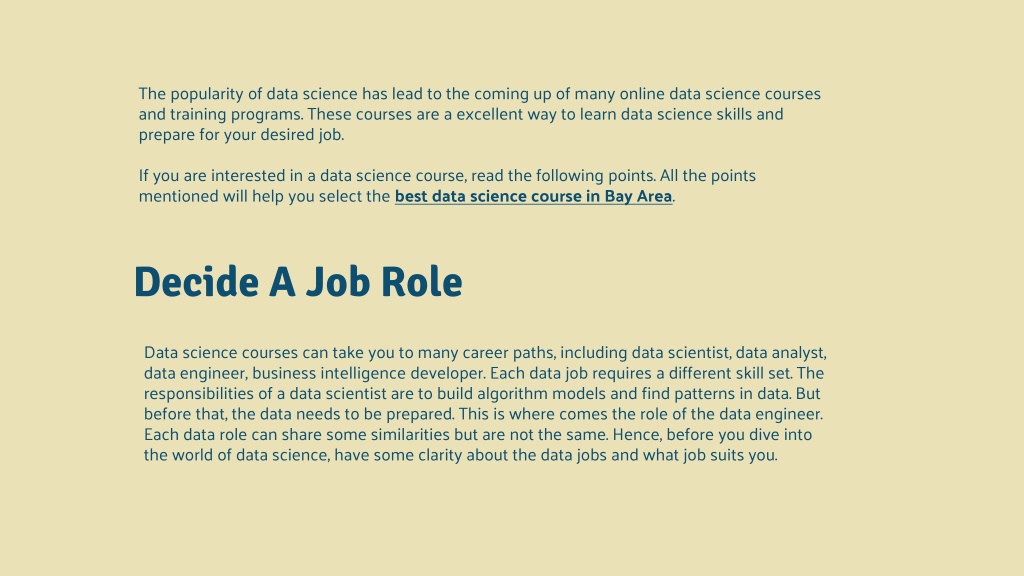Click the paragraph starting 'If you are interested'
The width and height of the screenshot is (1024, 576).
[x=447, y=186]
